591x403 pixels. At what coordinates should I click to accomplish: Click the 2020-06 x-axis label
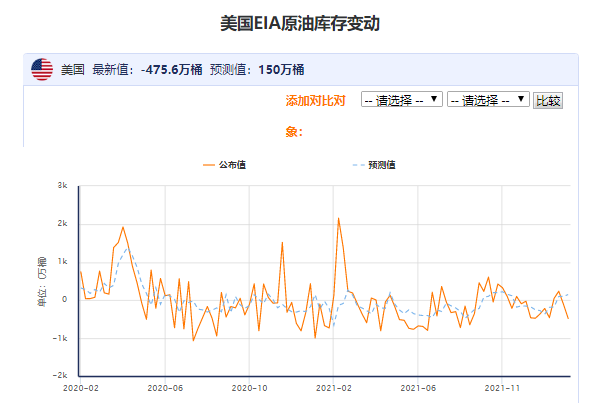[165, 388]
